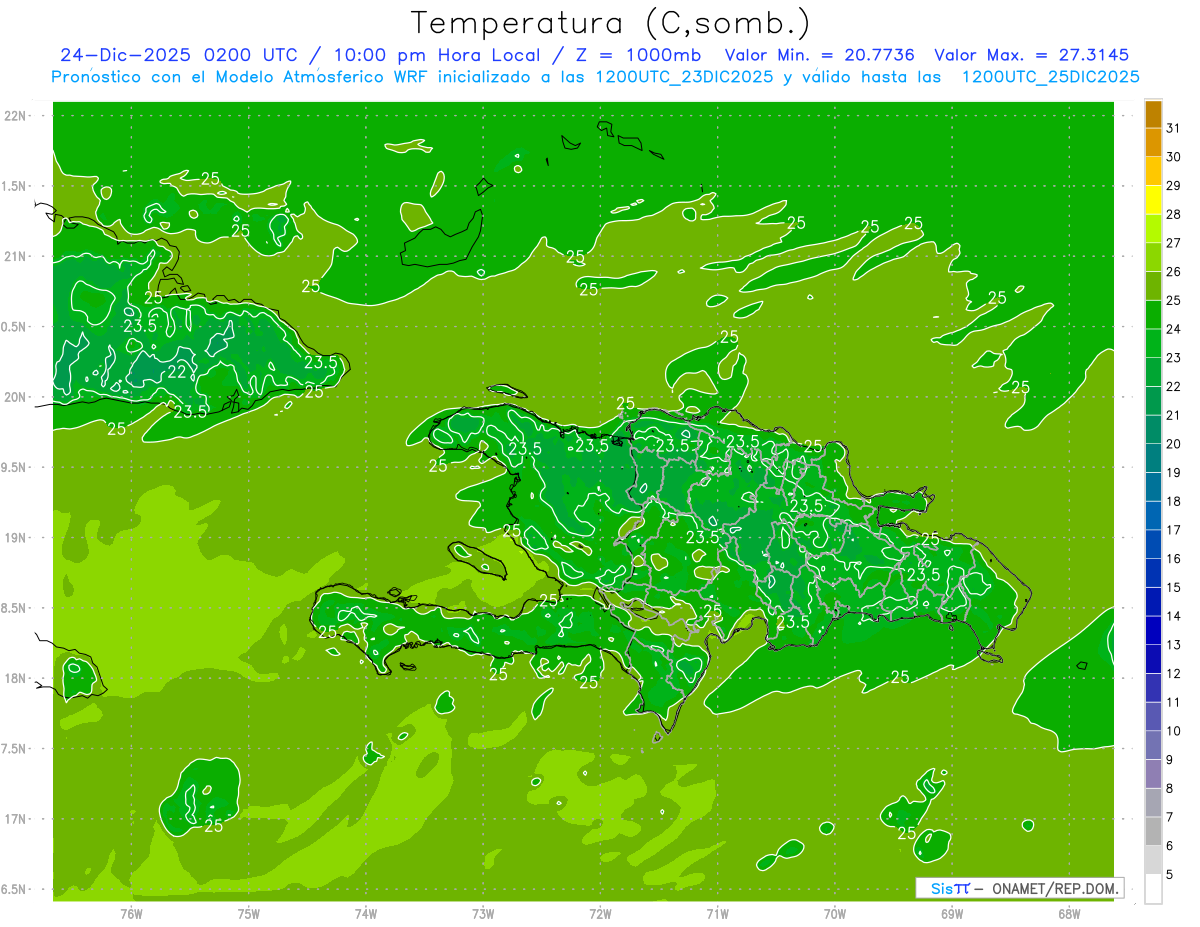Click the 73W longitude axis label
This screenshot has height=927, width=1200.
coord(483,914)
